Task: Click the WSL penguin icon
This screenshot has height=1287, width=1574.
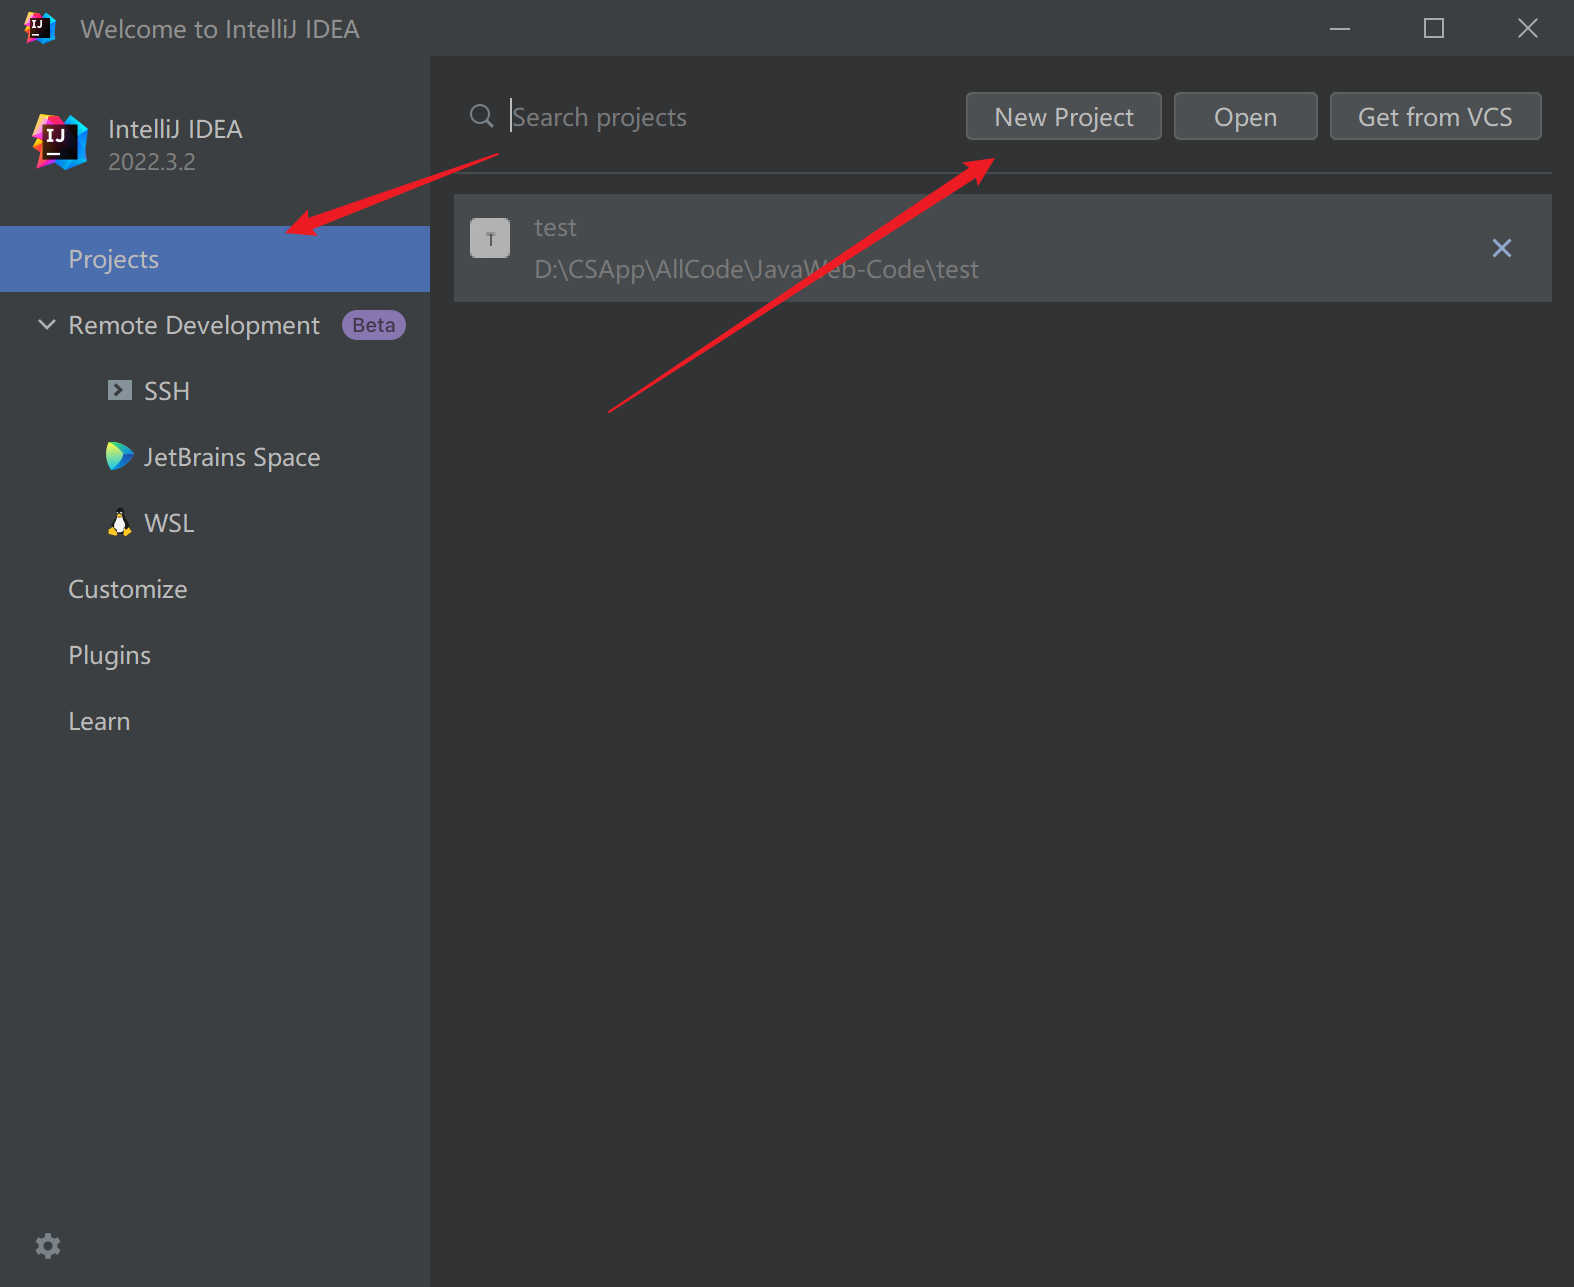Action: tap(119, 523)
